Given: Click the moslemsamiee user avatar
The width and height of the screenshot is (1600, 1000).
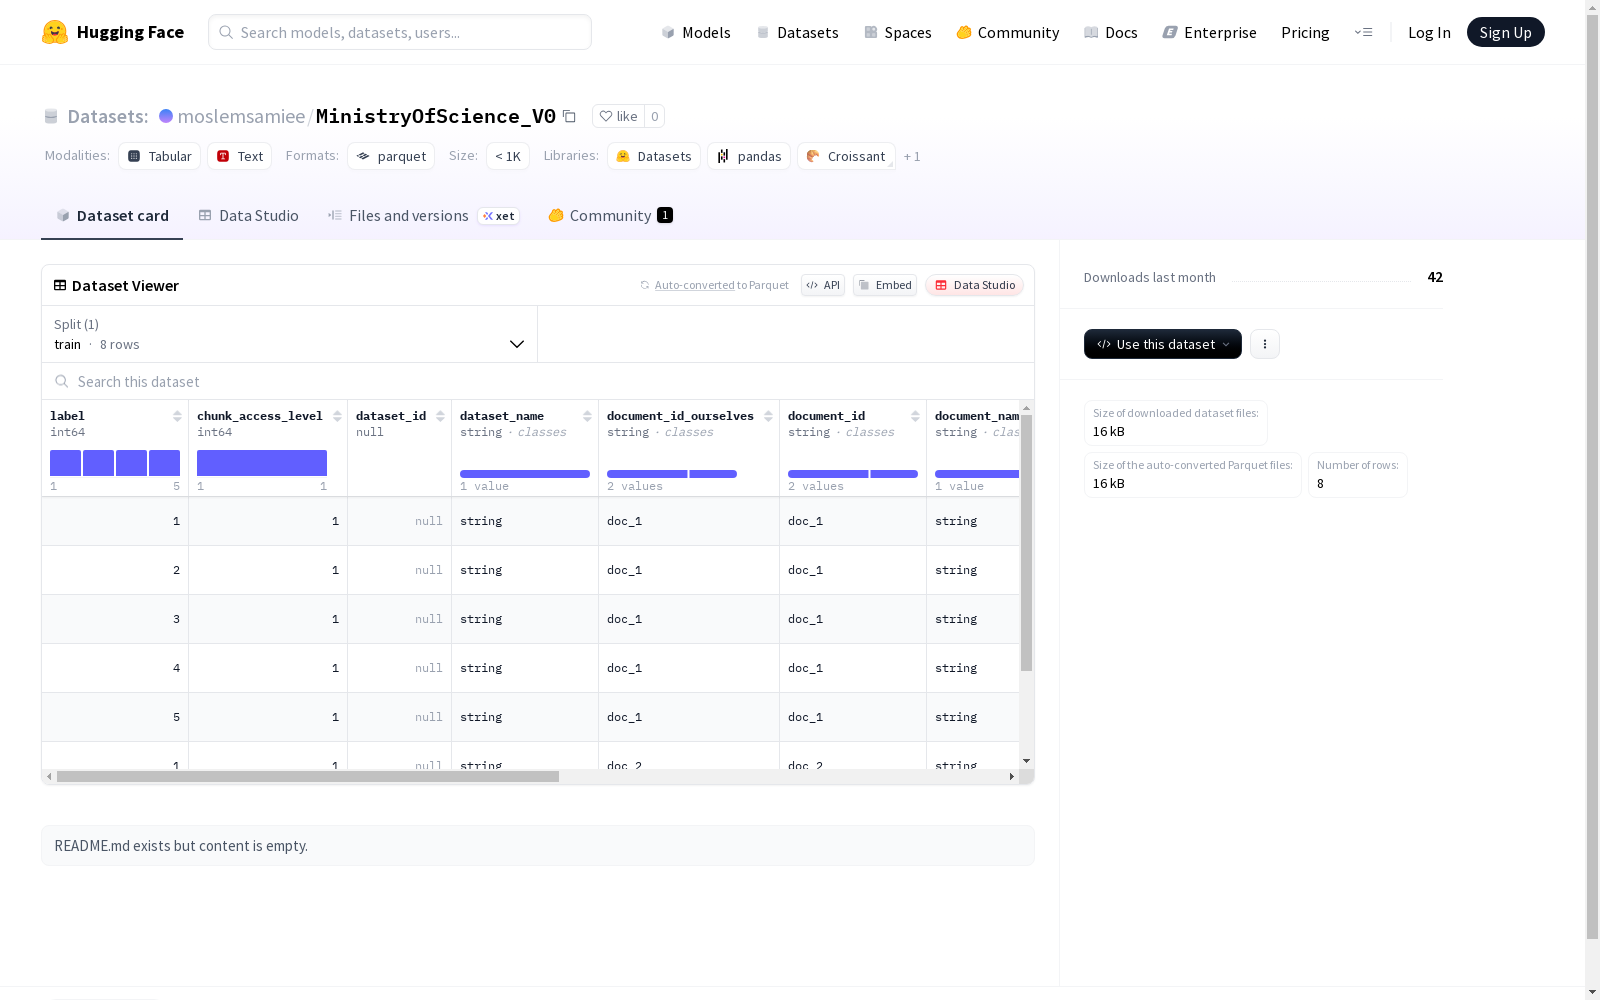Looking at the screenshot, I should click(166, 116).
